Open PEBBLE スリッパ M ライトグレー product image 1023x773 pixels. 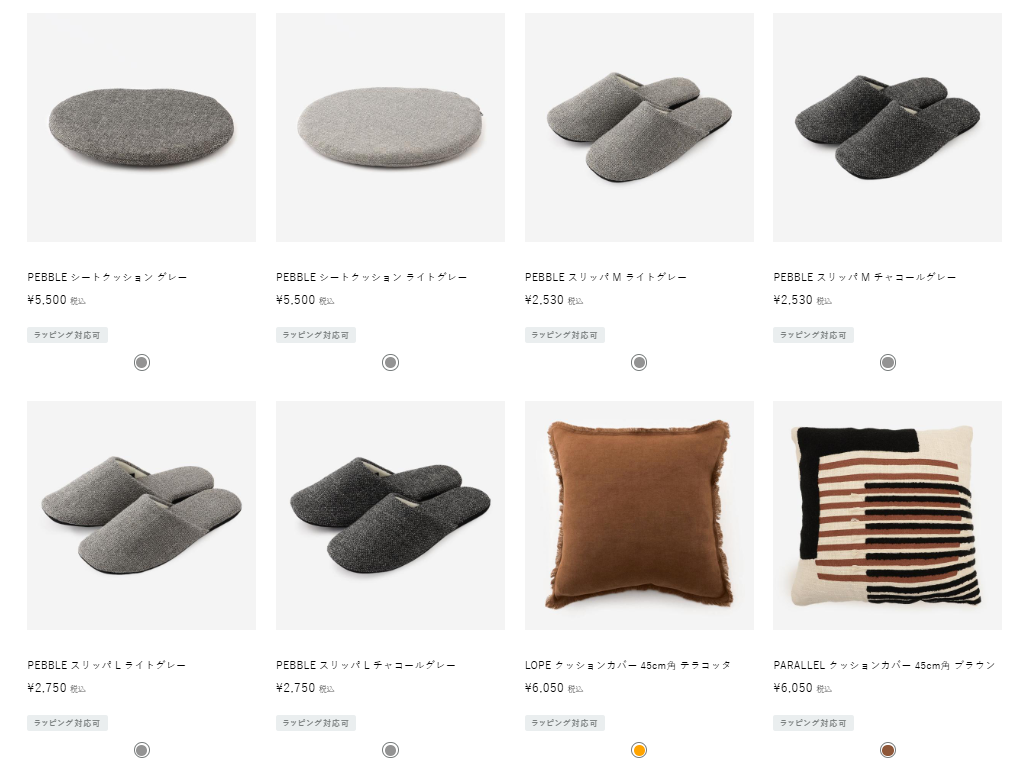(x=639, y=127)
